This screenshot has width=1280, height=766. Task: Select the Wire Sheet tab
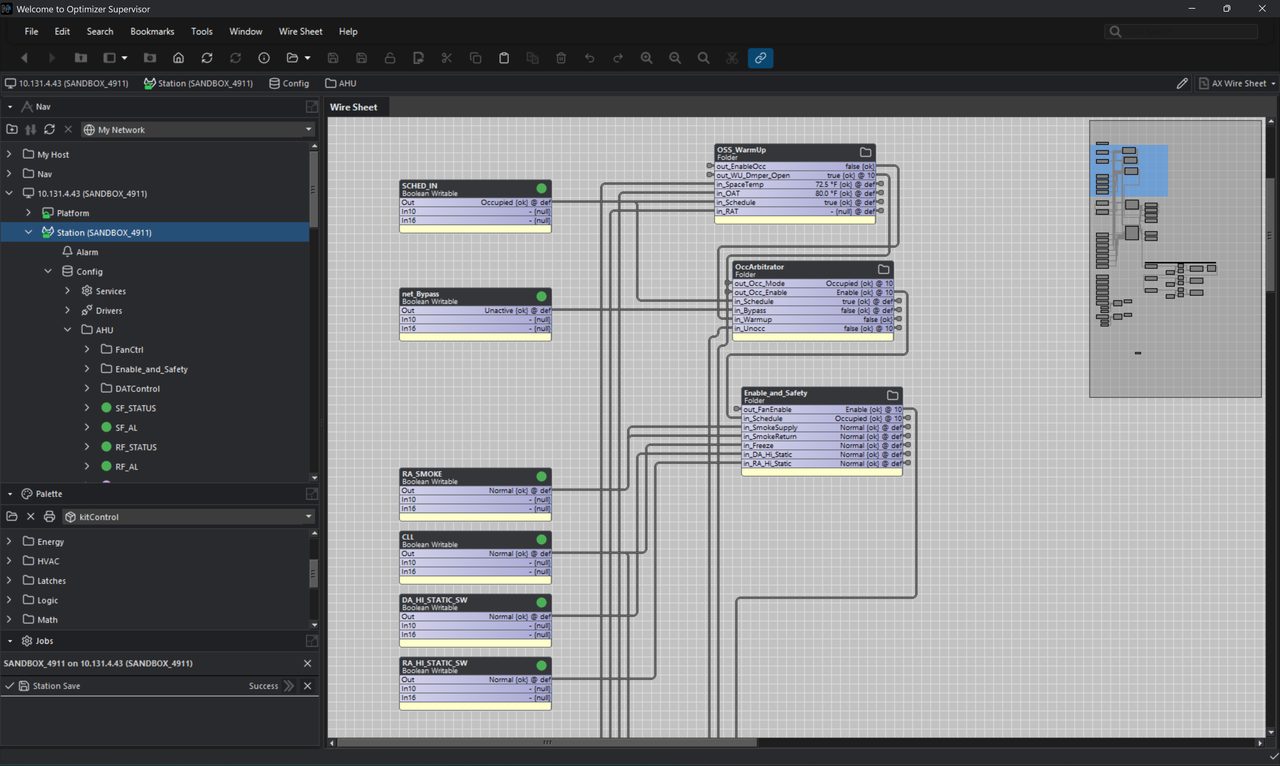tap(354, 107)
